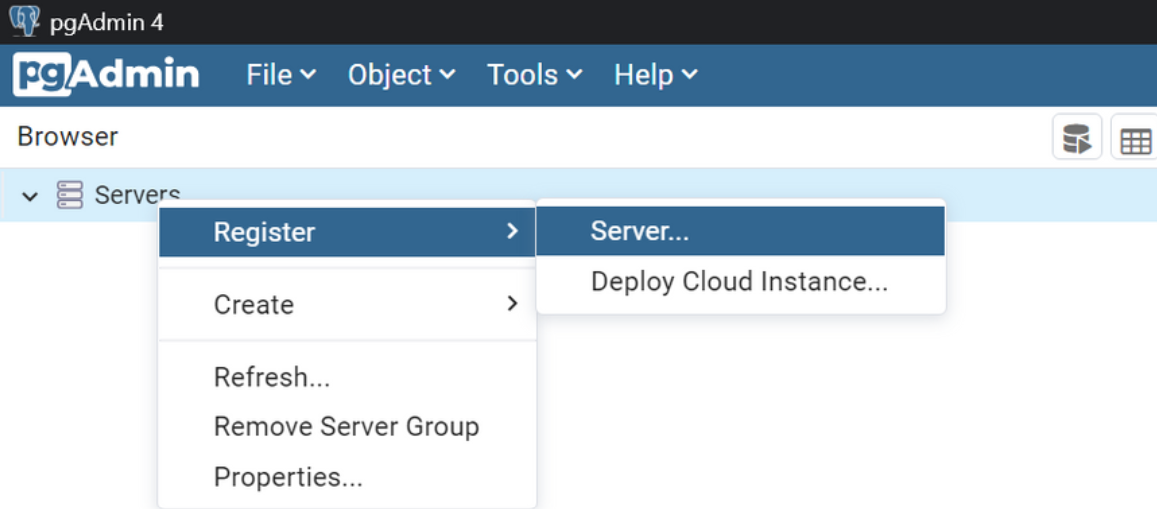
Task: Expand the Create submenu arrow
Action: click(x=513, y=304)
